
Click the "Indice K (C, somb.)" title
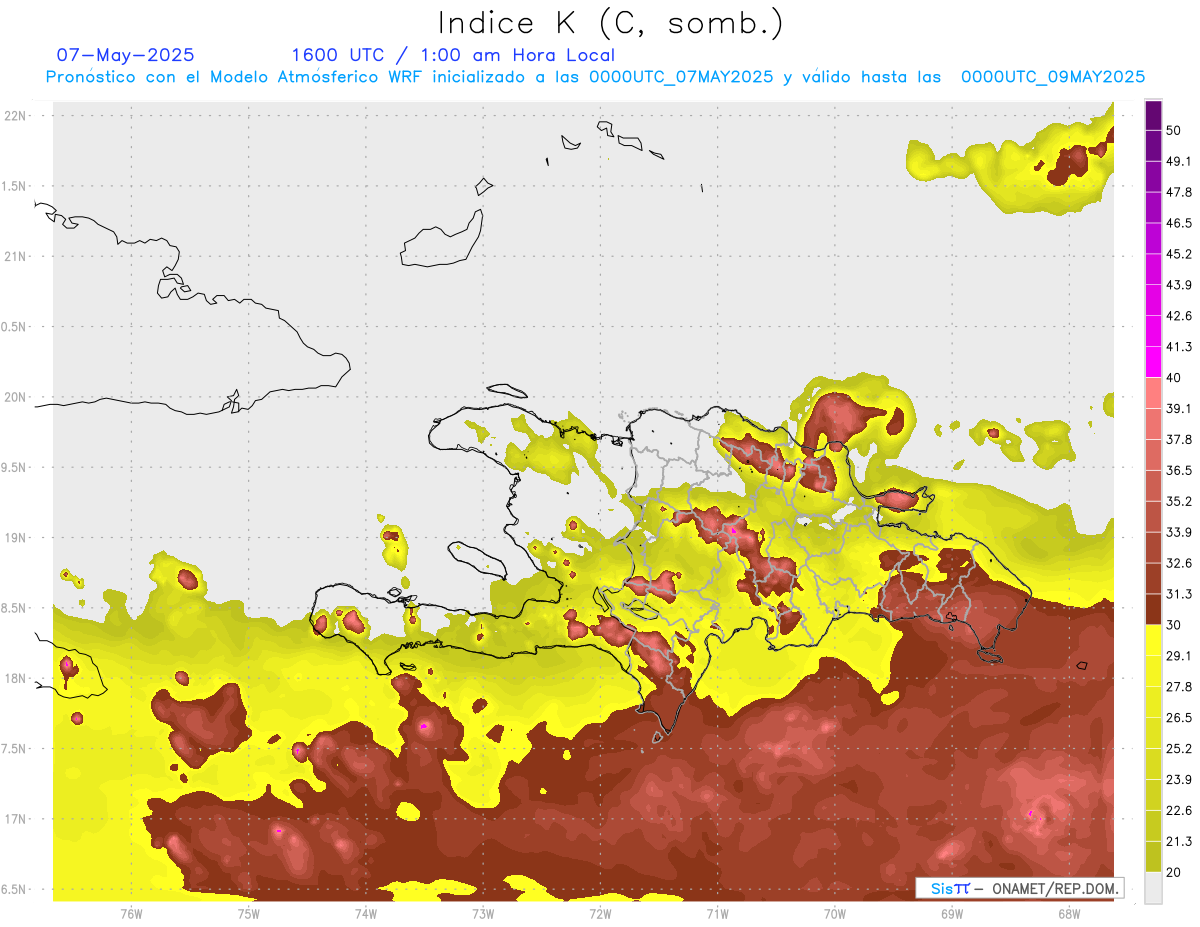click(610, 23)
